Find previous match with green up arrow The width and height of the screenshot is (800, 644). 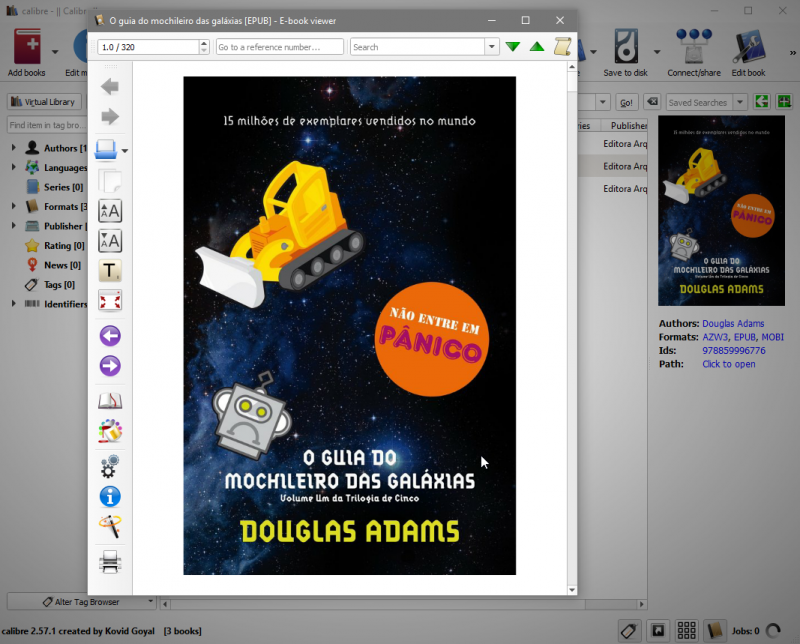(537, 47)
